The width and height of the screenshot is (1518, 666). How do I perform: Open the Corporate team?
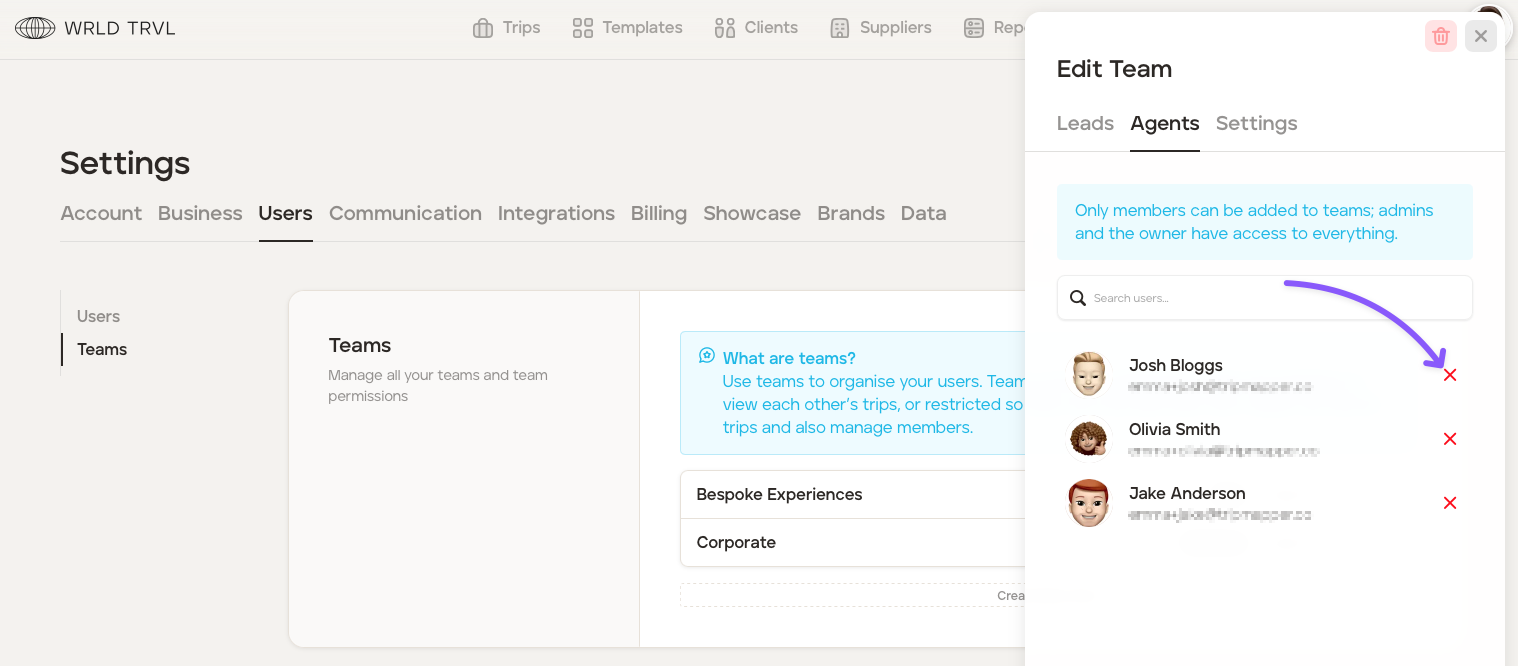coord(736,543)
